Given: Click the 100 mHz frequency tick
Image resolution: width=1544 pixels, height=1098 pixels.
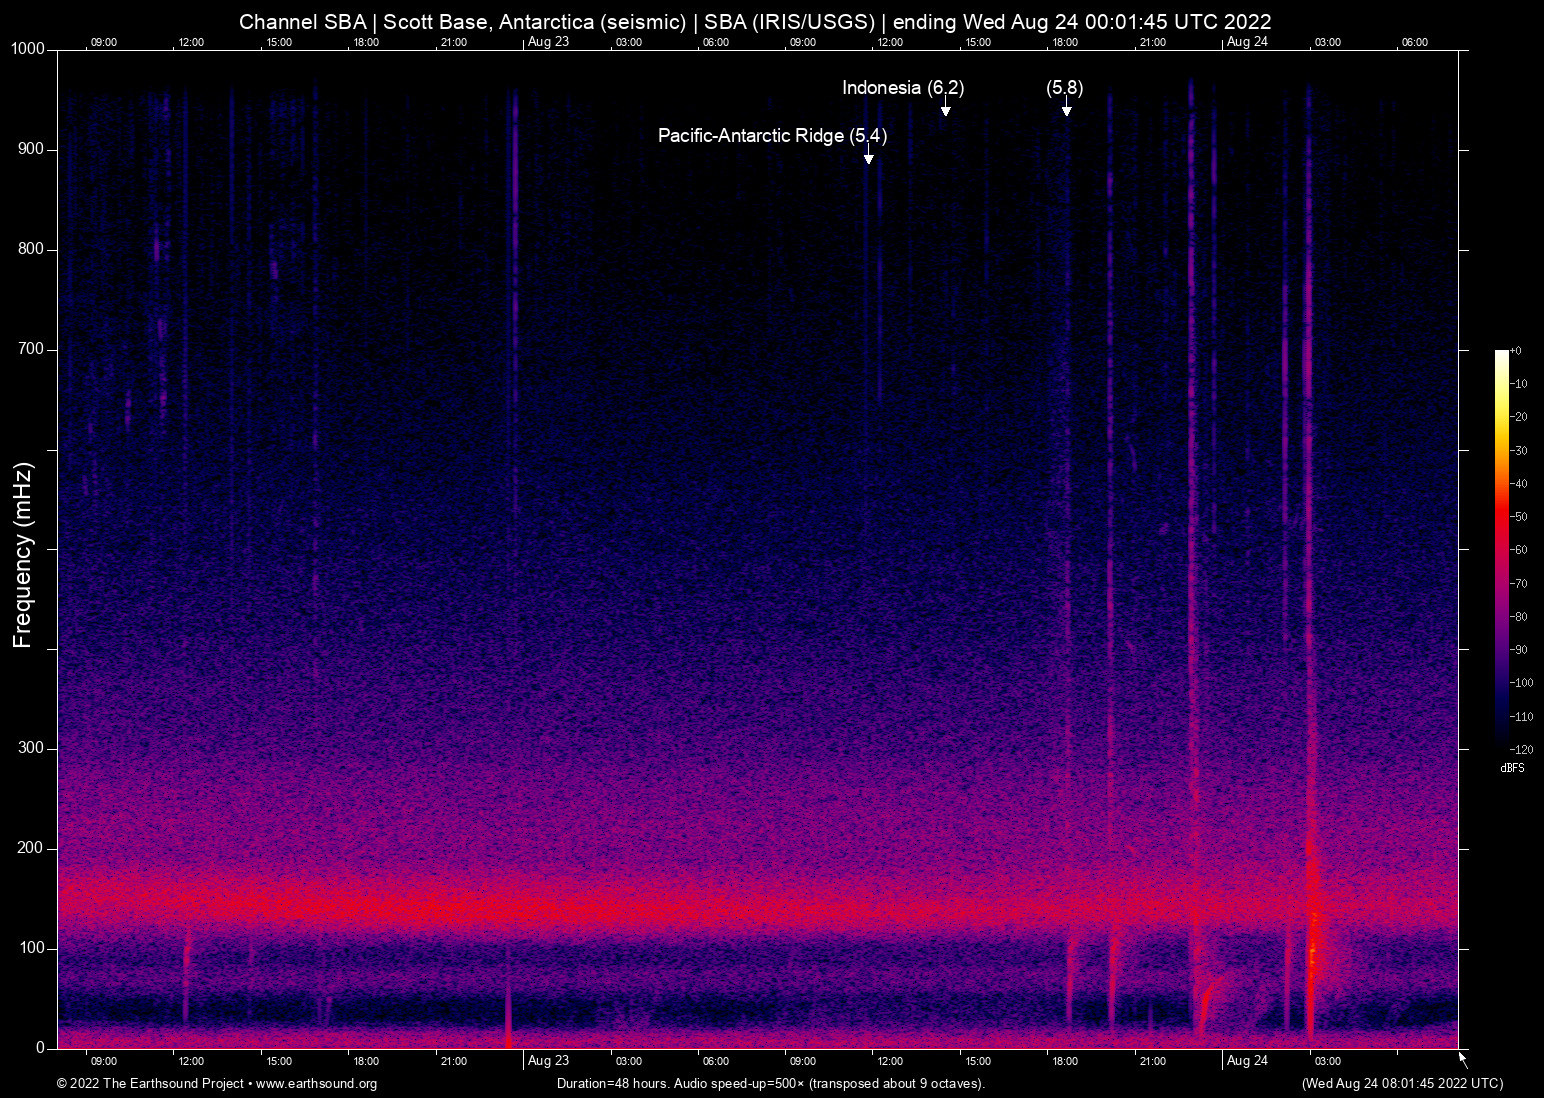Looking at the screenshot, I should pyautogui.click(x=34, y=948).
